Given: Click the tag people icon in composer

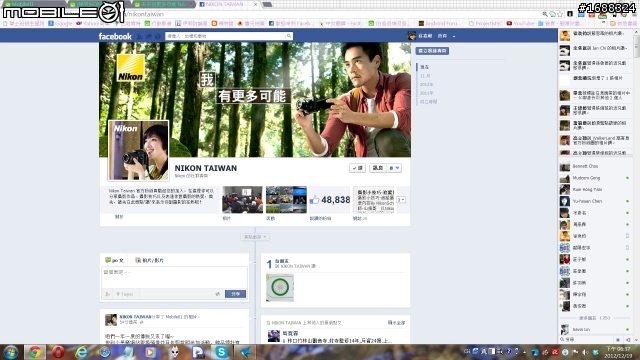Looking at the screenshot, I should tap(107, 294).
